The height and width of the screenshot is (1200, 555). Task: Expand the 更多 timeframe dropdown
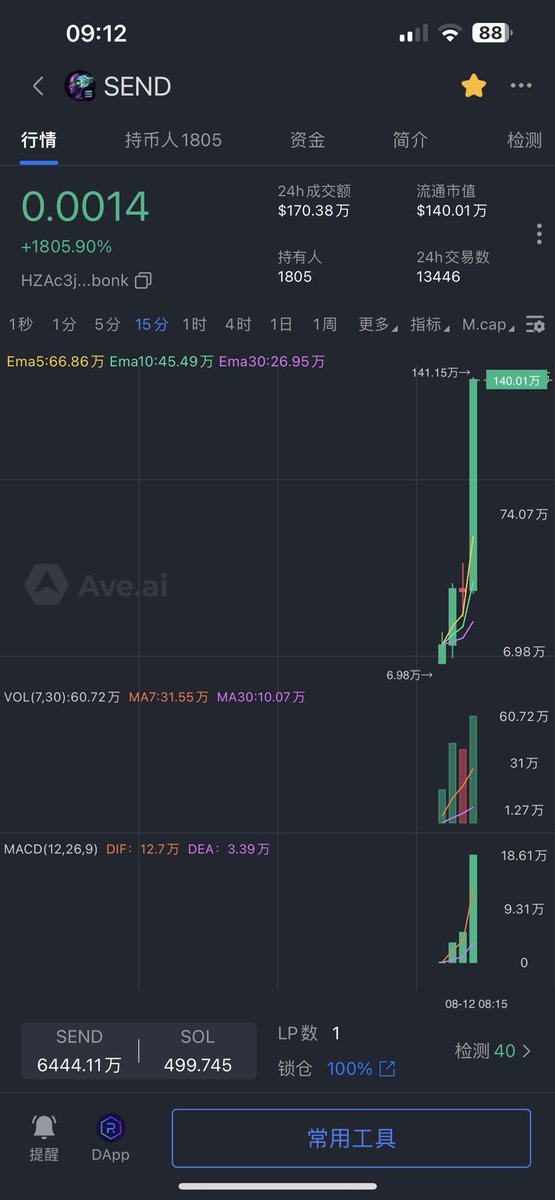point(377,324)
